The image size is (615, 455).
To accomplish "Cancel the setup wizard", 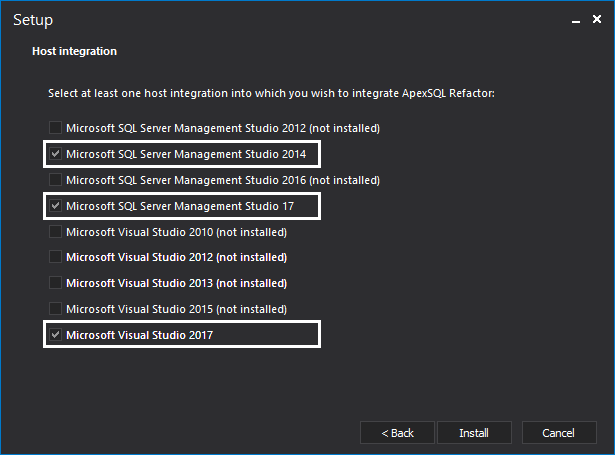I will pos(559,433).
